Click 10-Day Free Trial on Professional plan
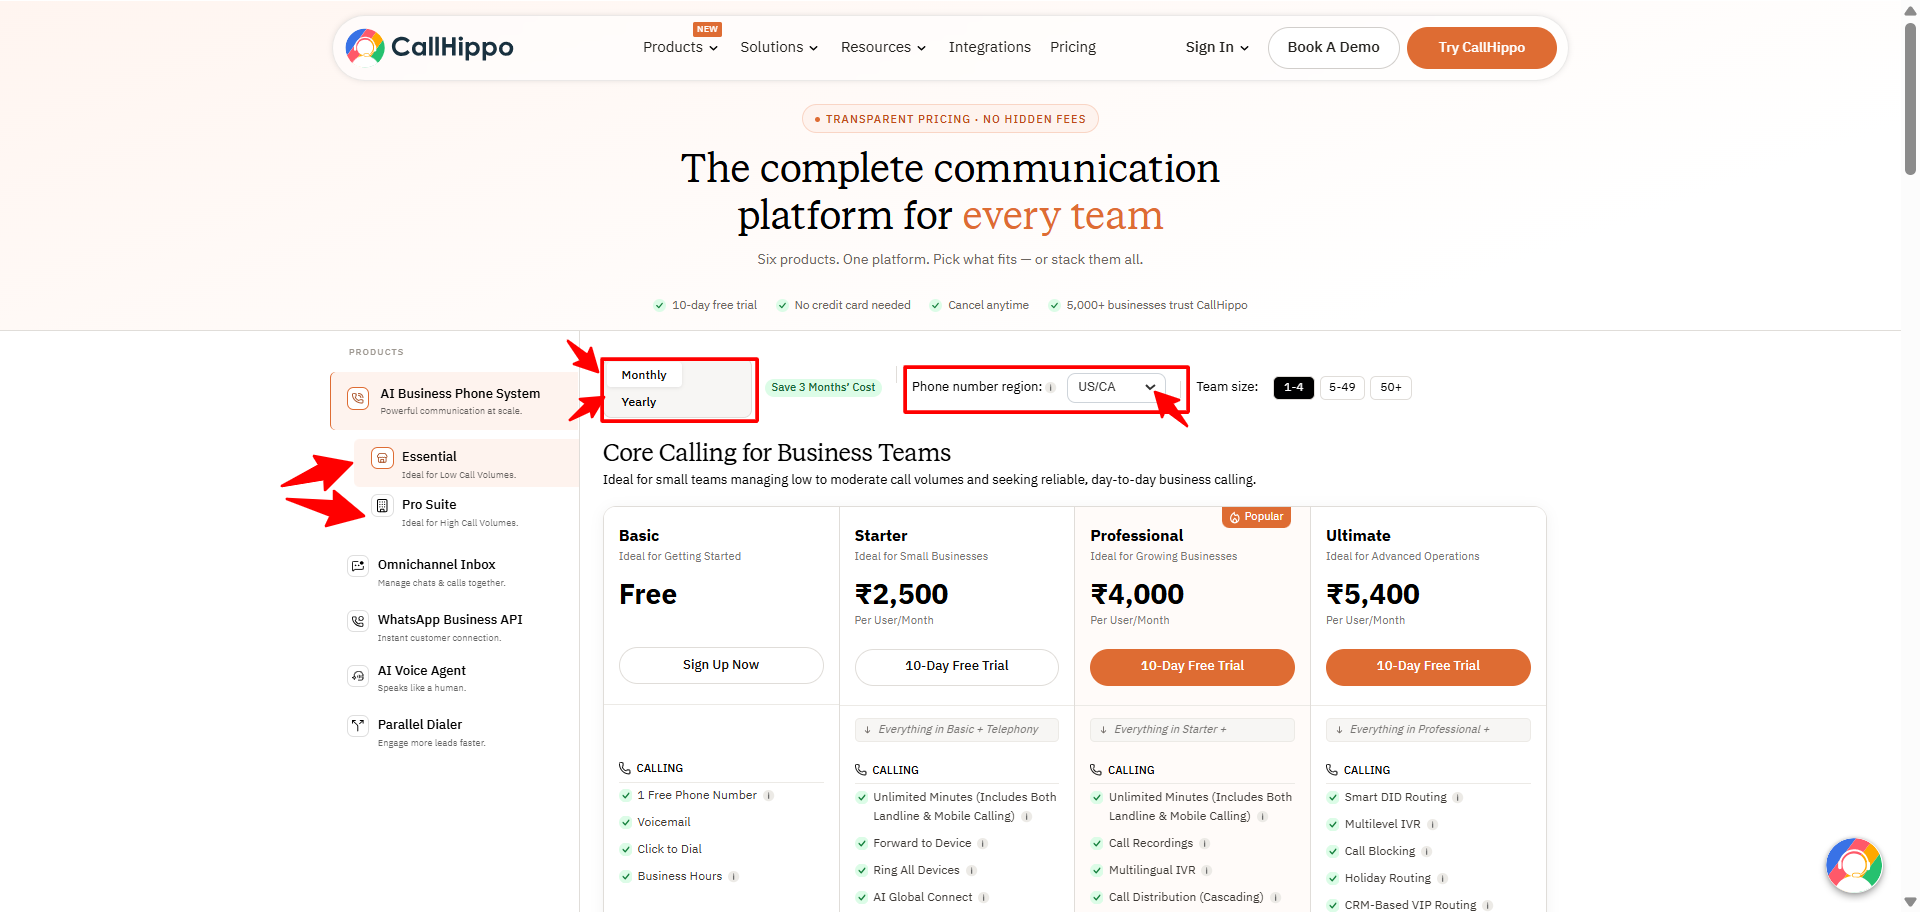1920x912 pixels. pyautogui.click(x=1192, y=666)
